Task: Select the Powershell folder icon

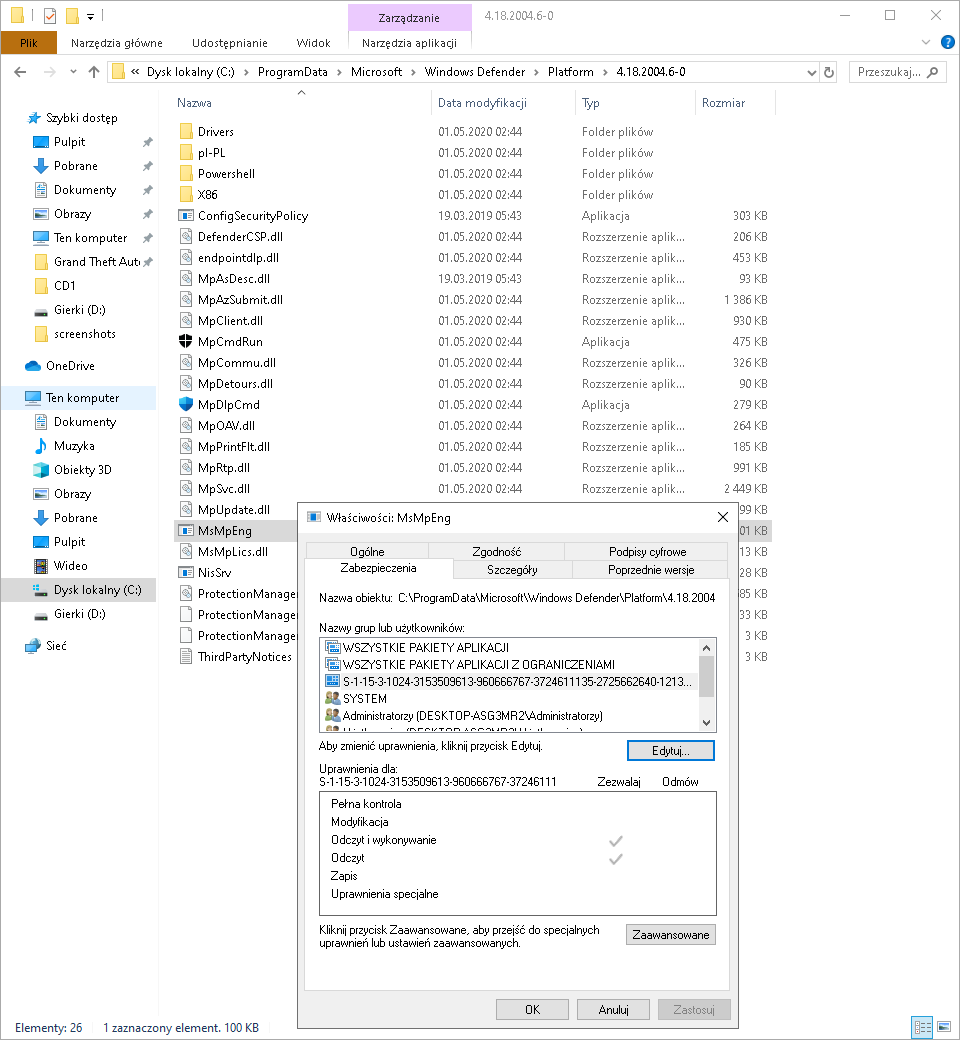Action: tap(186, 174)
